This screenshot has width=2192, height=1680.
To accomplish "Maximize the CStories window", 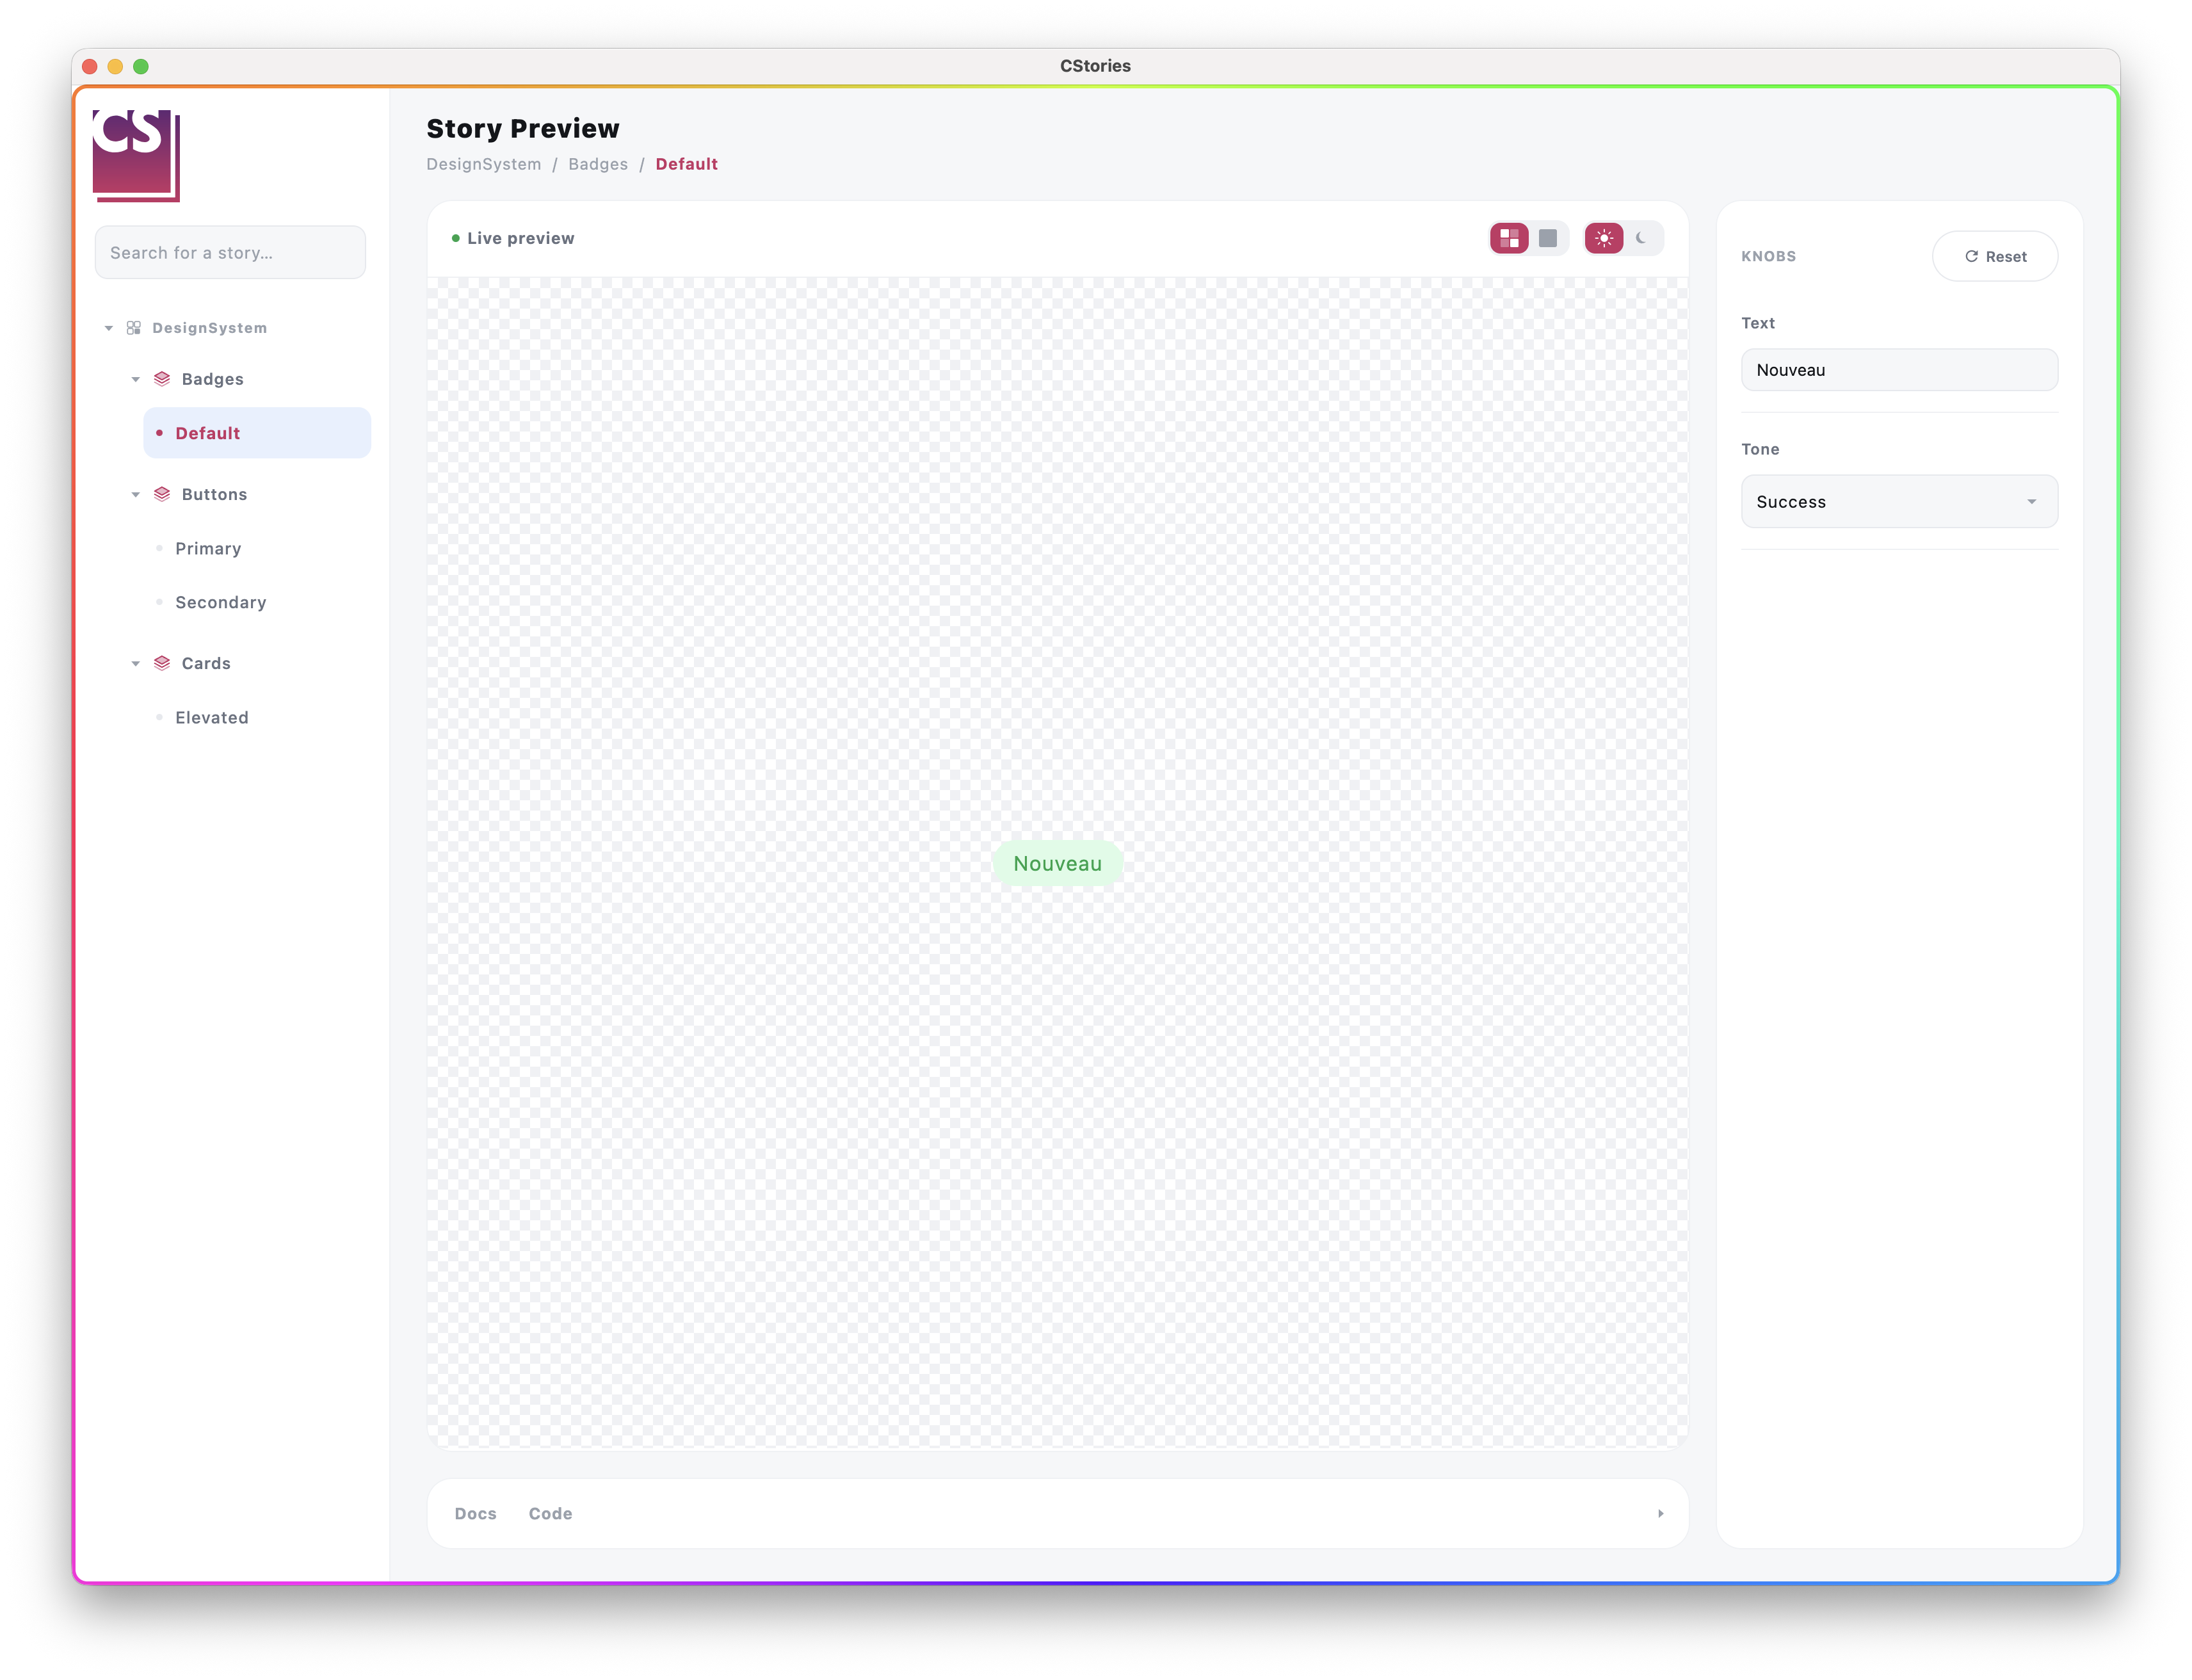I will pyautogui.click(x=141, y=66).
